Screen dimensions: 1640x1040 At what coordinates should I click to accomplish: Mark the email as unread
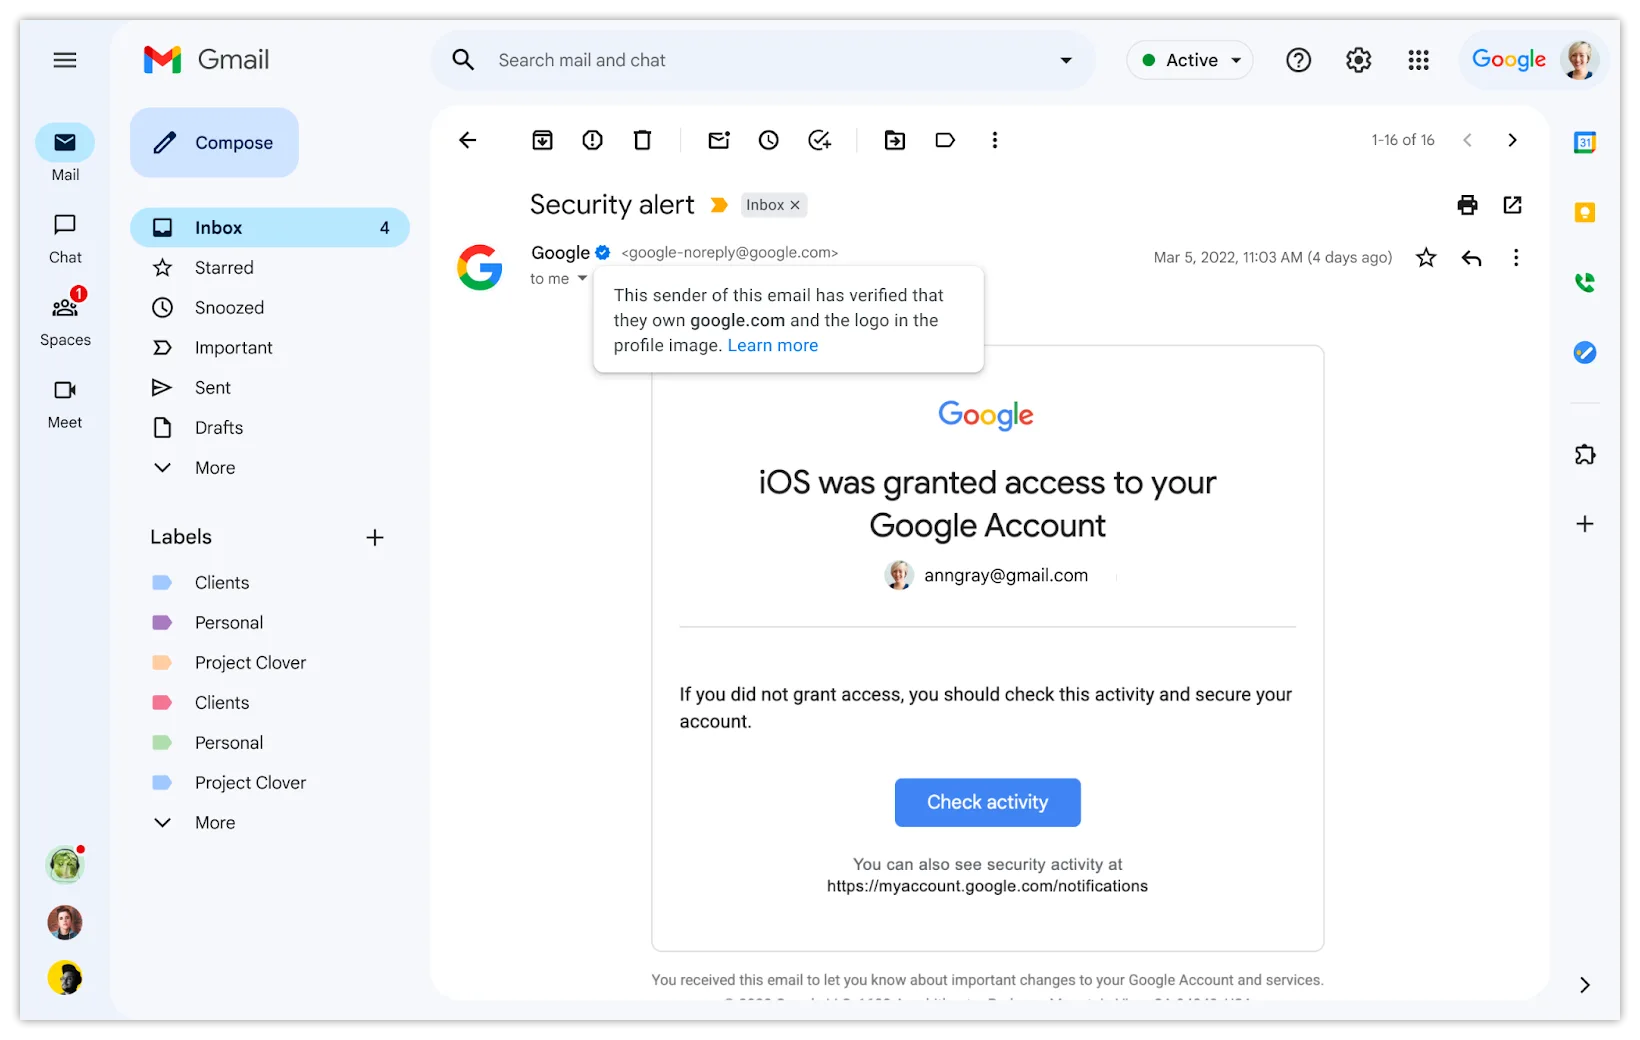coord(719,140)
